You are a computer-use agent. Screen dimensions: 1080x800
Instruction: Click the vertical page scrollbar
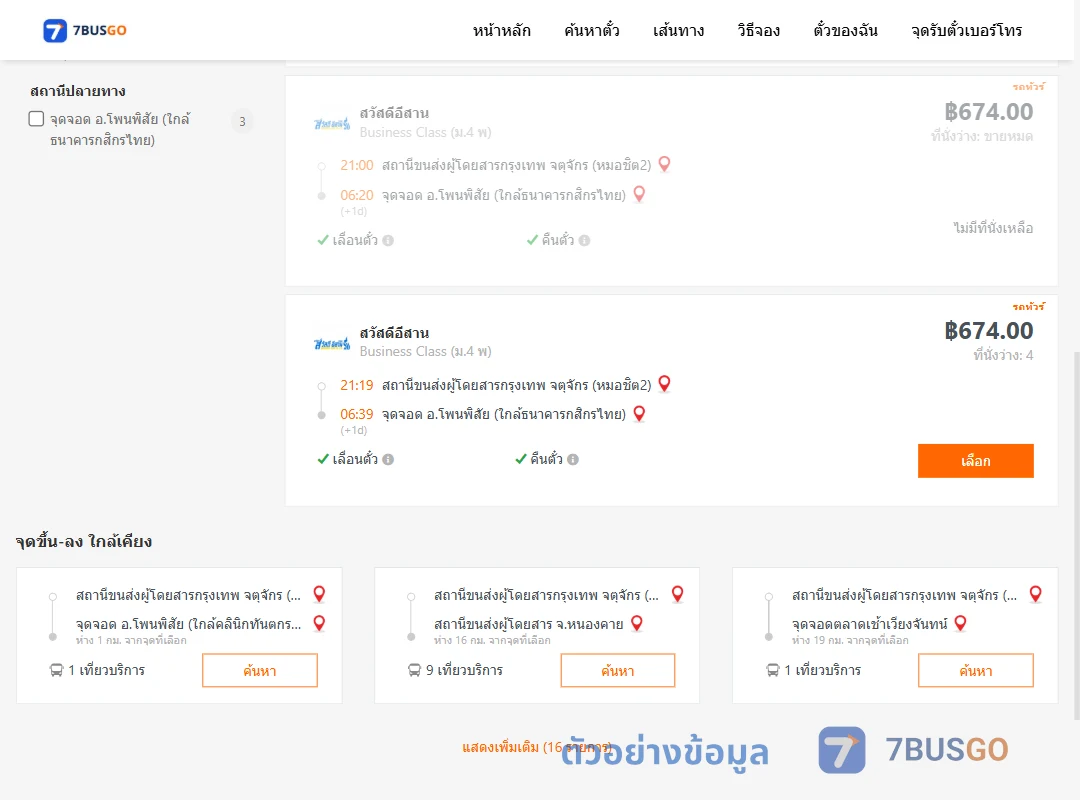coord(1076,535)
